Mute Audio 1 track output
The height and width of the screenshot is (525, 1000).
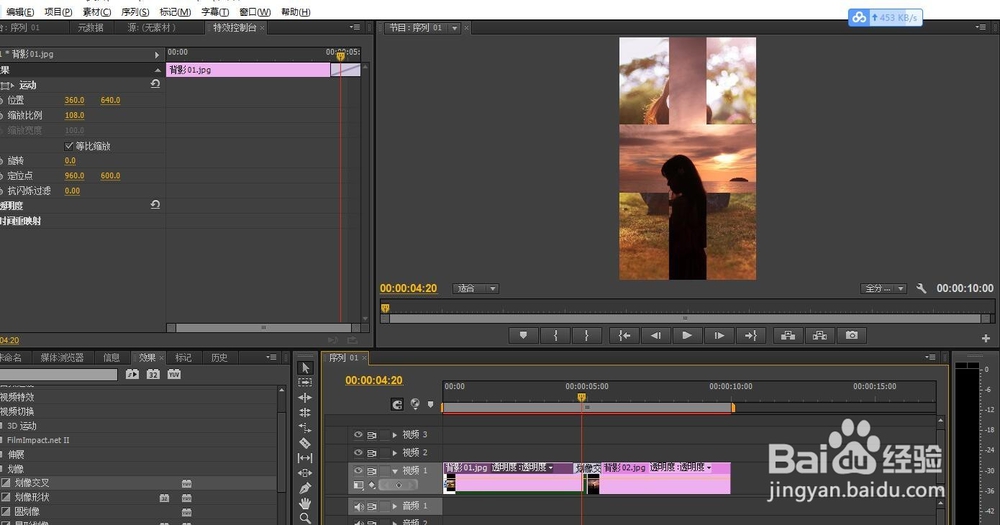358,507
